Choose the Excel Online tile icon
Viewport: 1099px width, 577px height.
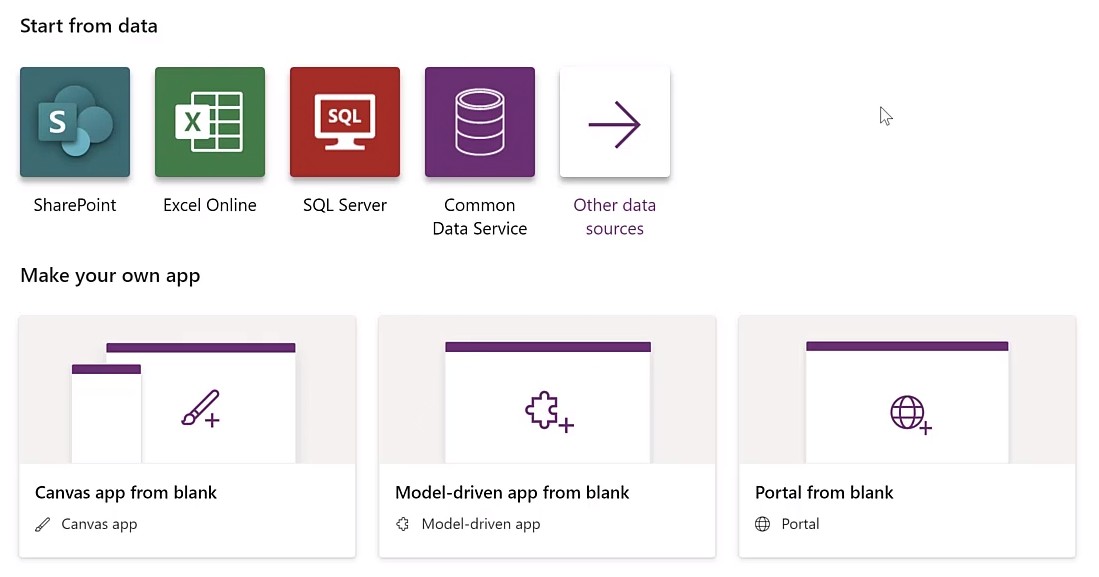click(210, 122)
